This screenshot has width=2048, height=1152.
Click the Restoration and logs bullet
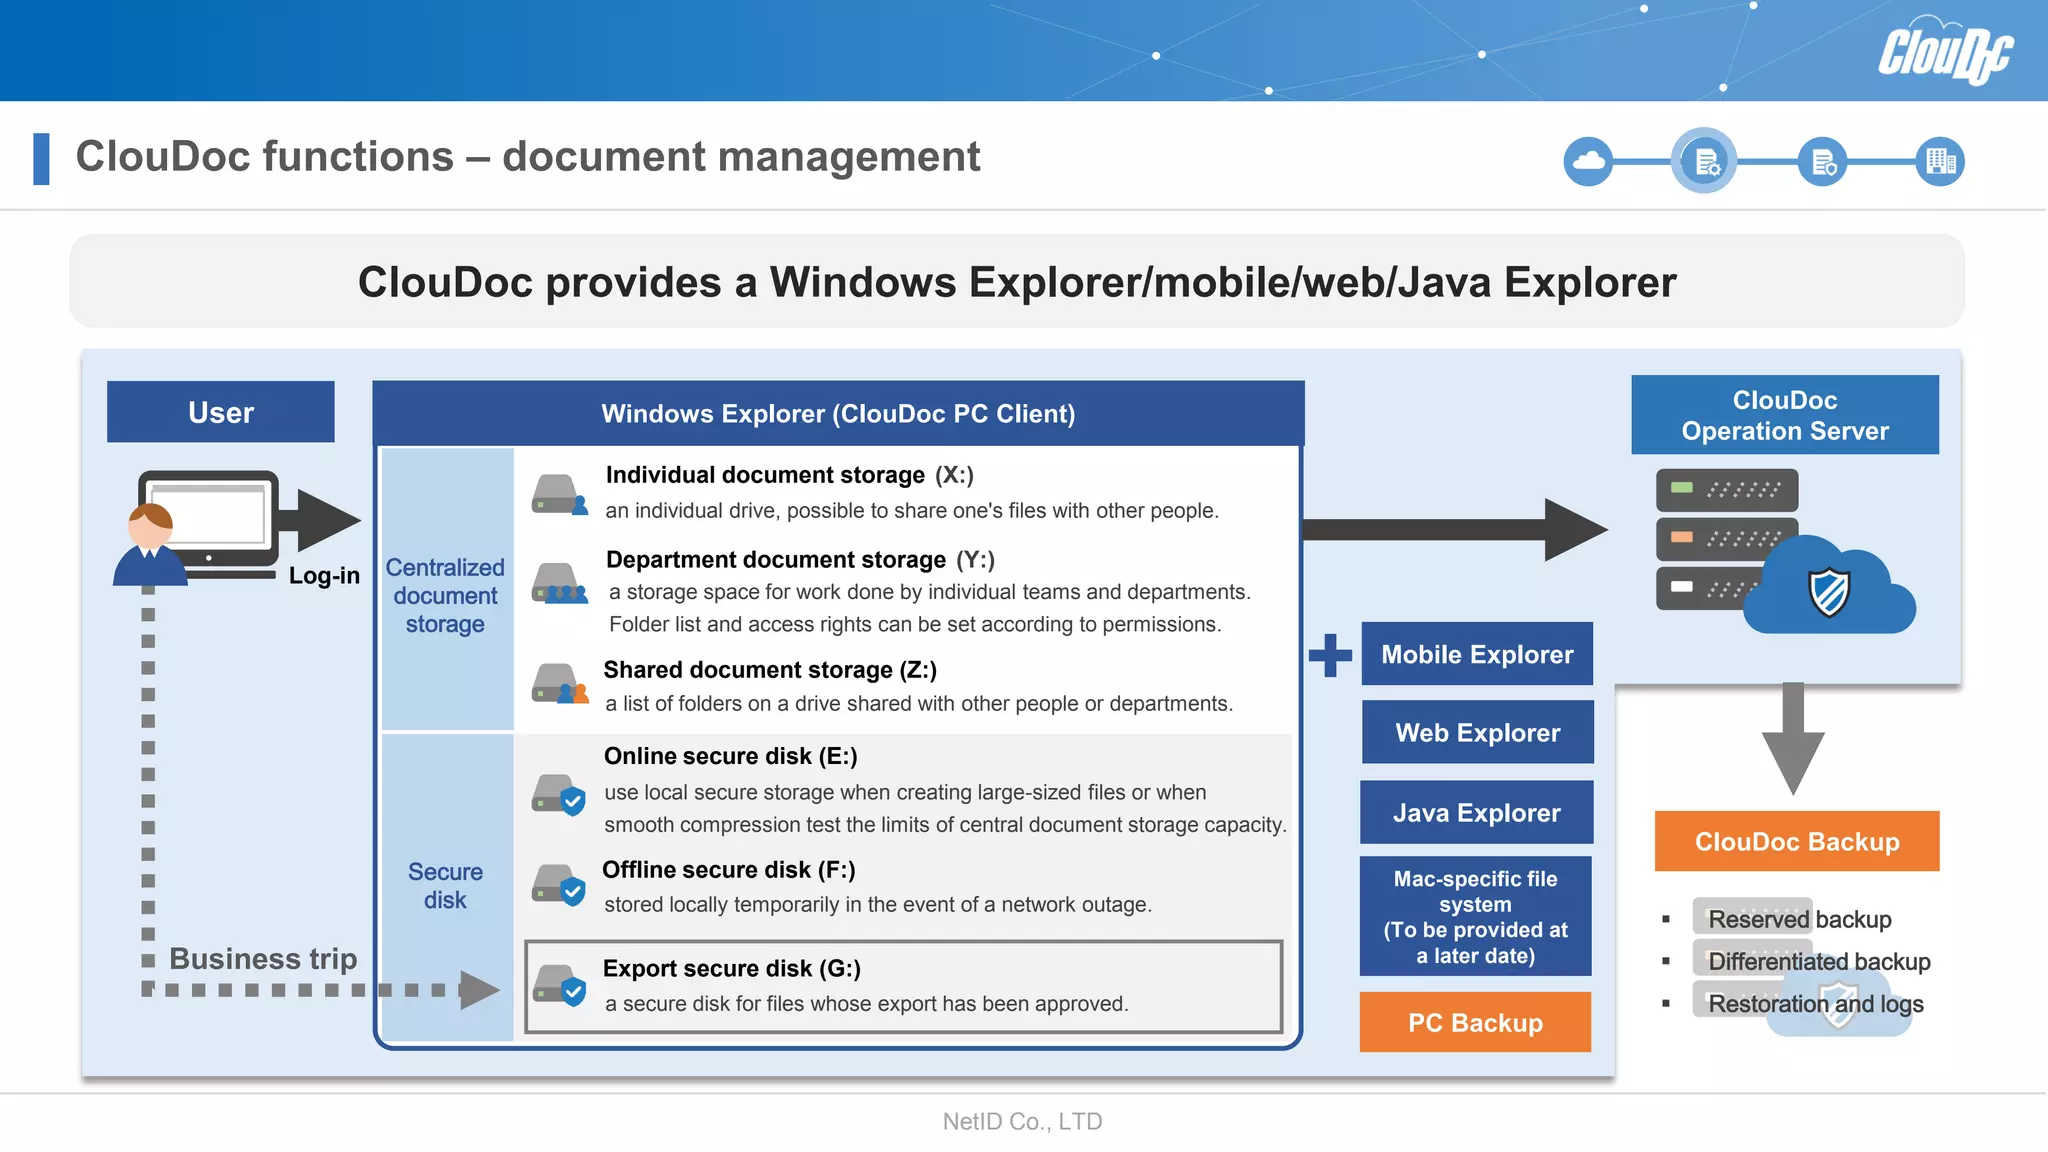(1816, 1003)
